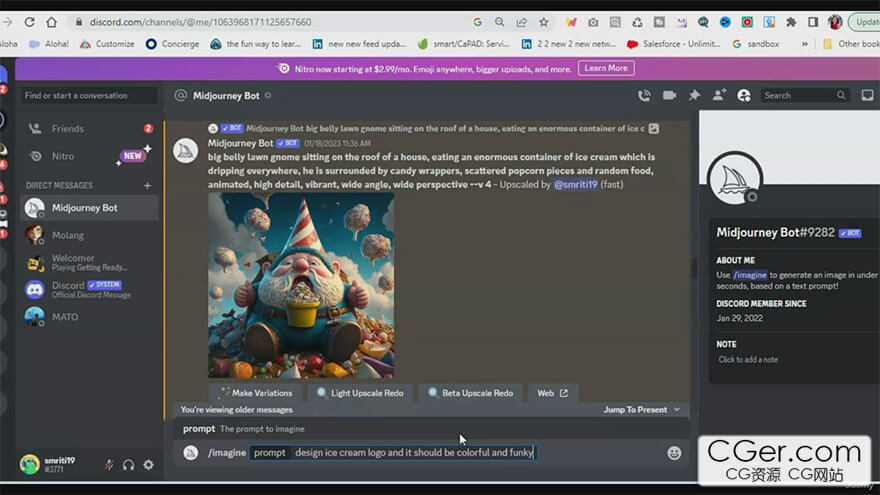Viewport: 880px width, 495px height.
Task: Open the emoji picker in message box
Action: [674, 452]
